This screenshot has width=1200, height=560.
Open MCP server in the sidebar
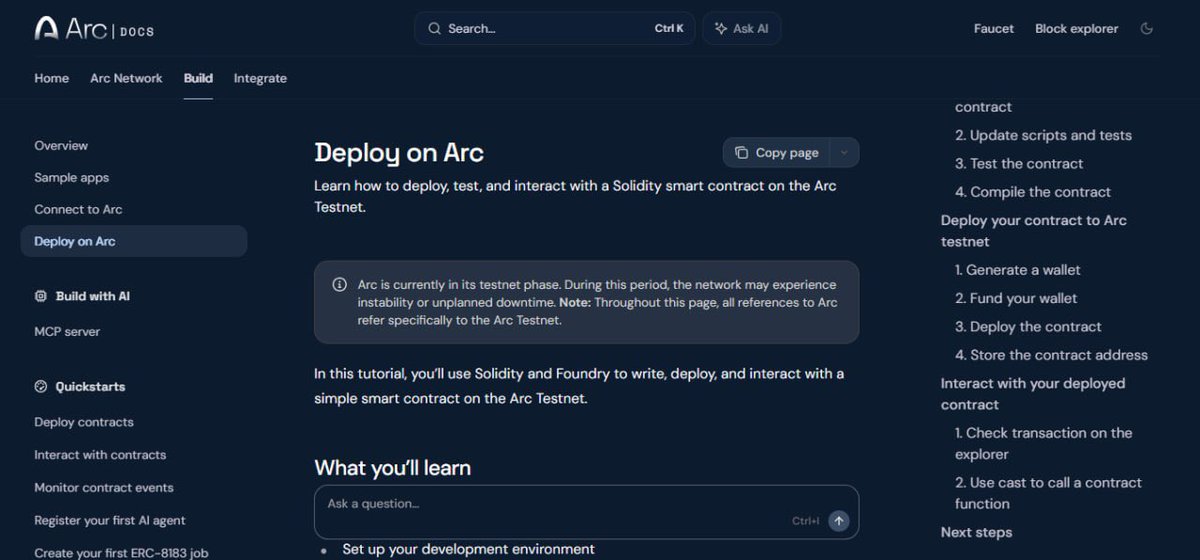pos(67,332)
